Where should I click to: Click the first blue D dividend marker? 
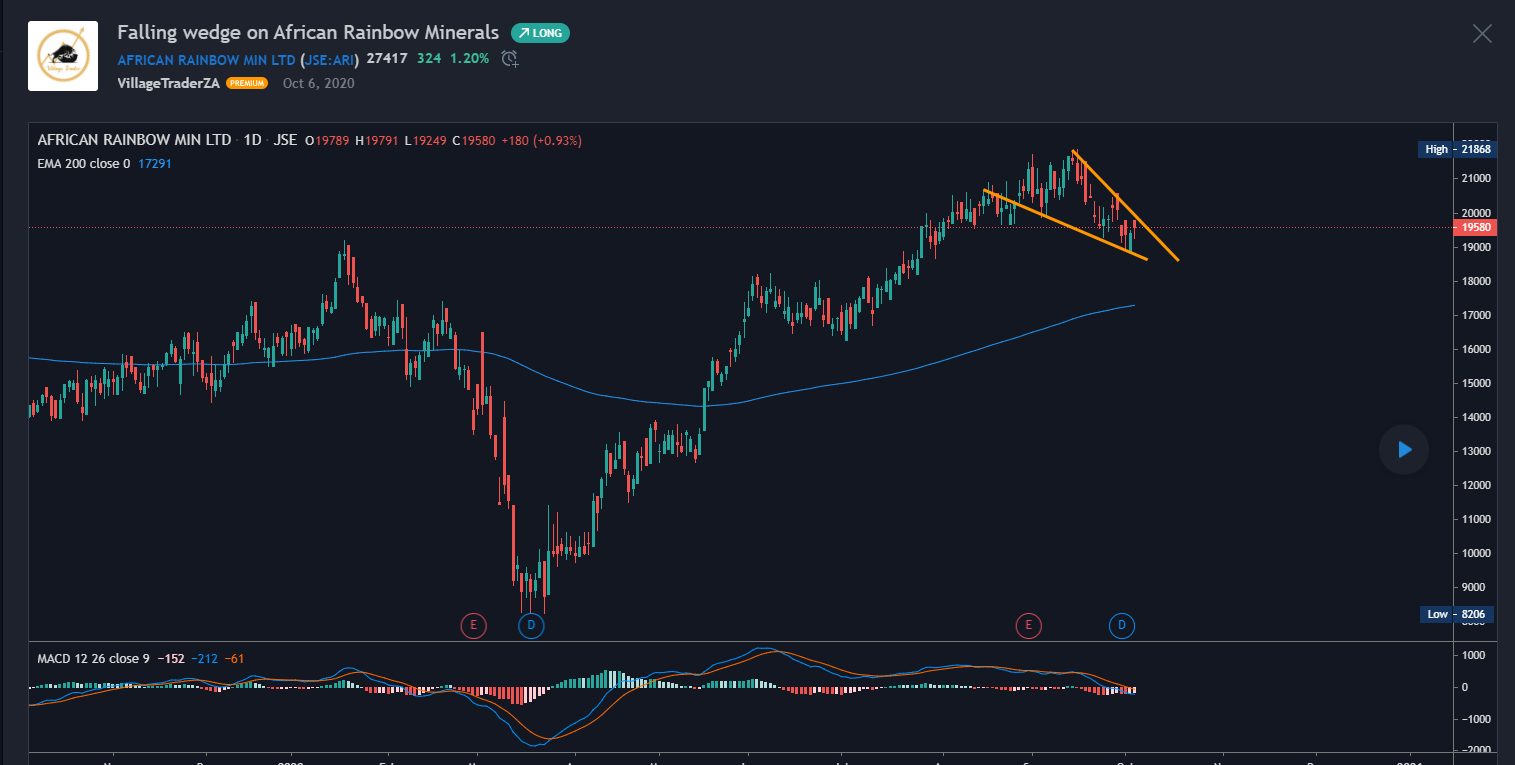531,627
